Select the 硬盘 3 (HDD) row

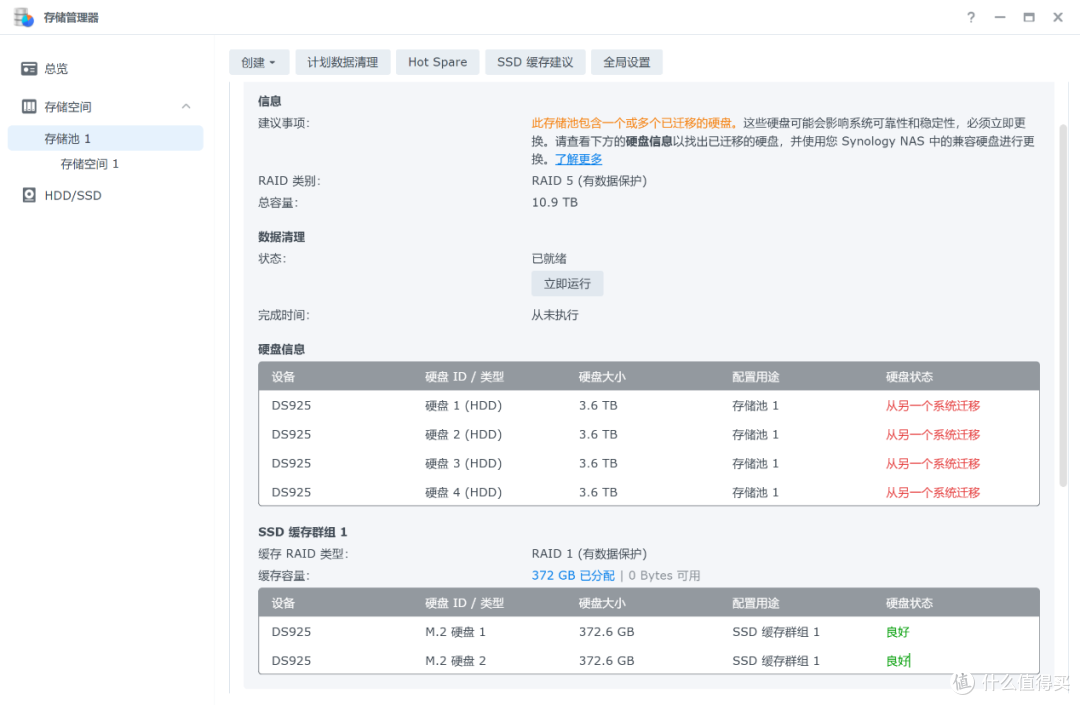click(649, 463)
